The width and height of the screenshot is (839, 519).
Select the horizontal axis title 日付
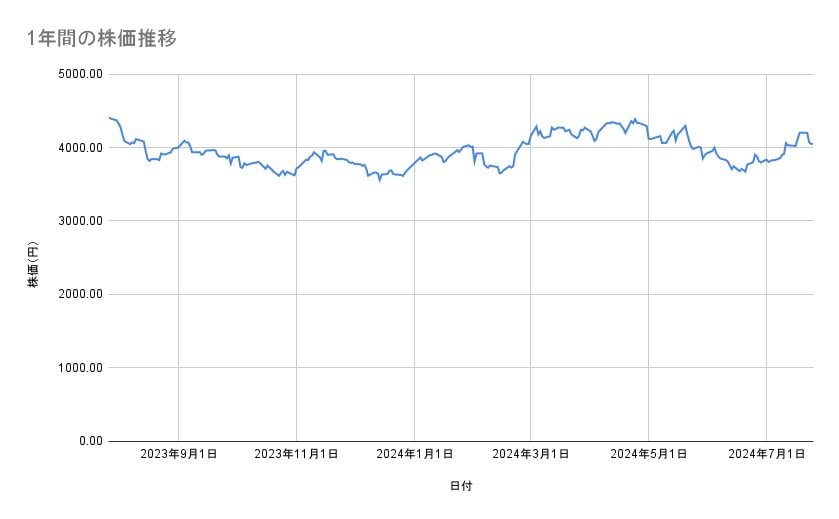[460, 487]
